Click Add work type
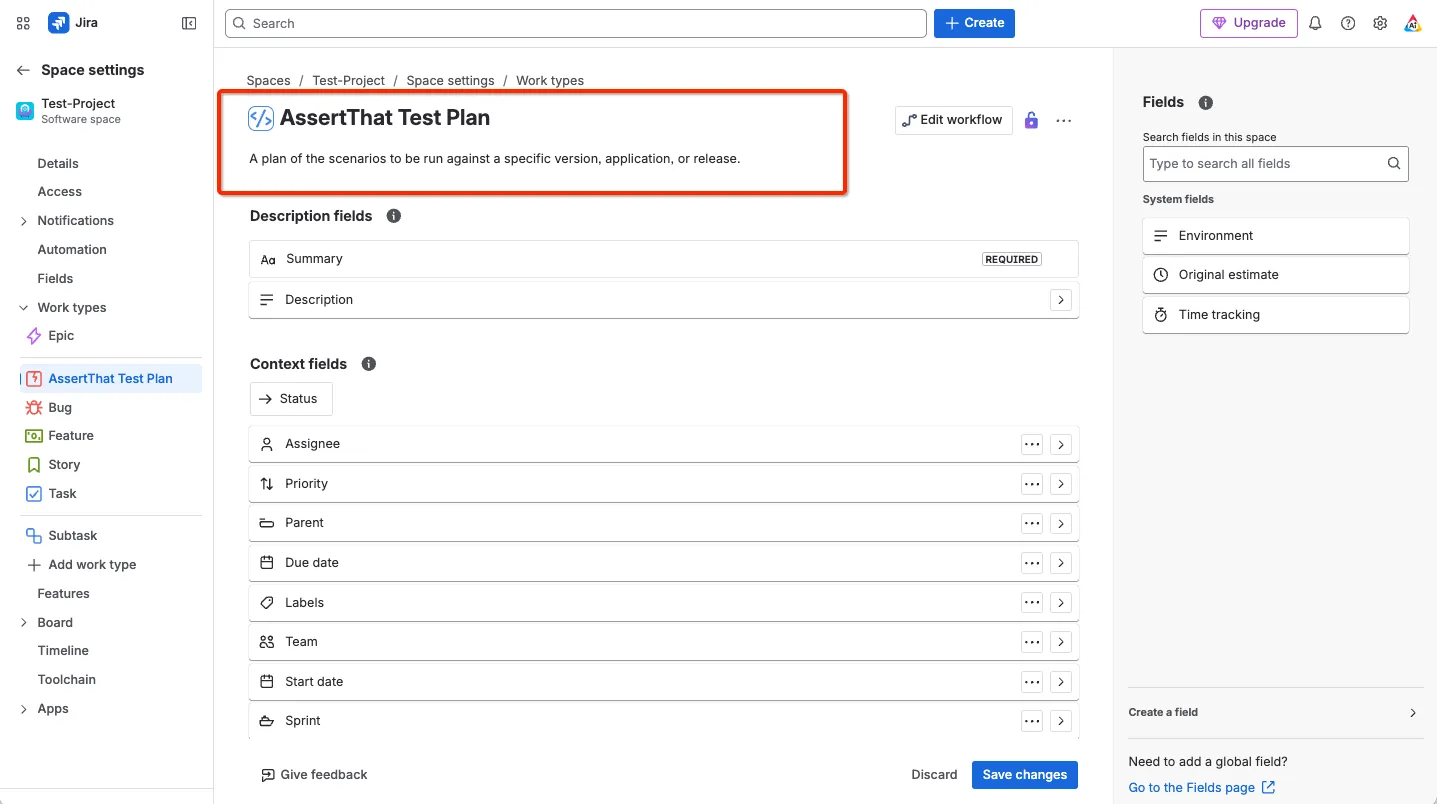This screenshot has height=804, width=1437. point(82,565)
